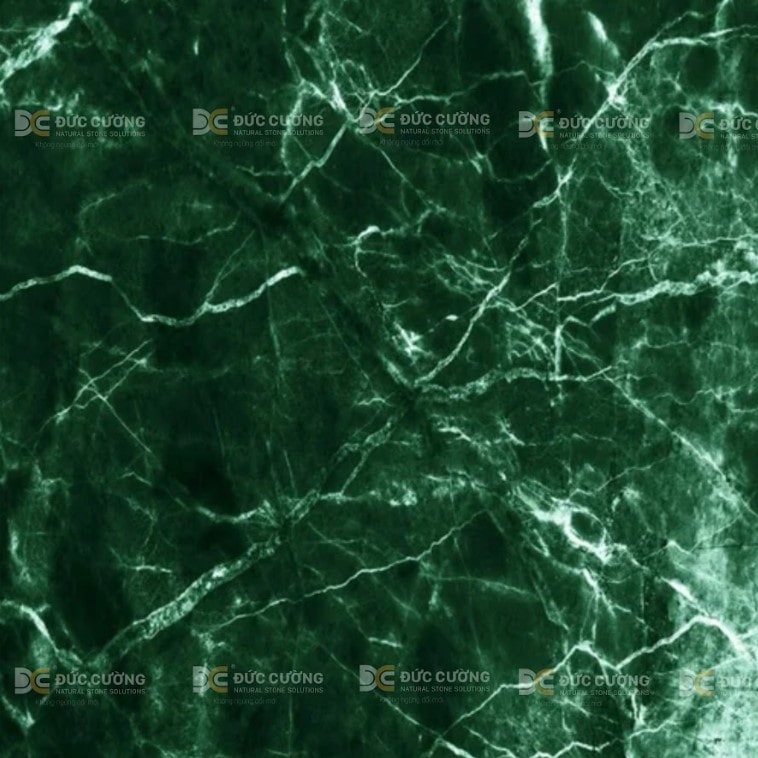Click the second DC logo in the bottom row
The image size is (758, 758).
click(x=210, y=680)
